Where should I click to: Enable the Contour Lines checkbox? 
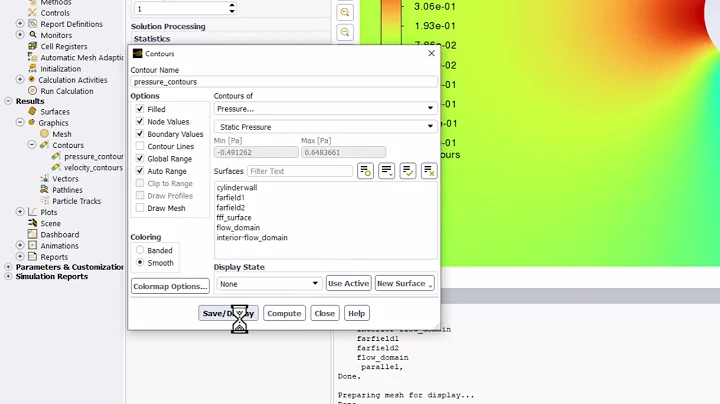[140, 146]
